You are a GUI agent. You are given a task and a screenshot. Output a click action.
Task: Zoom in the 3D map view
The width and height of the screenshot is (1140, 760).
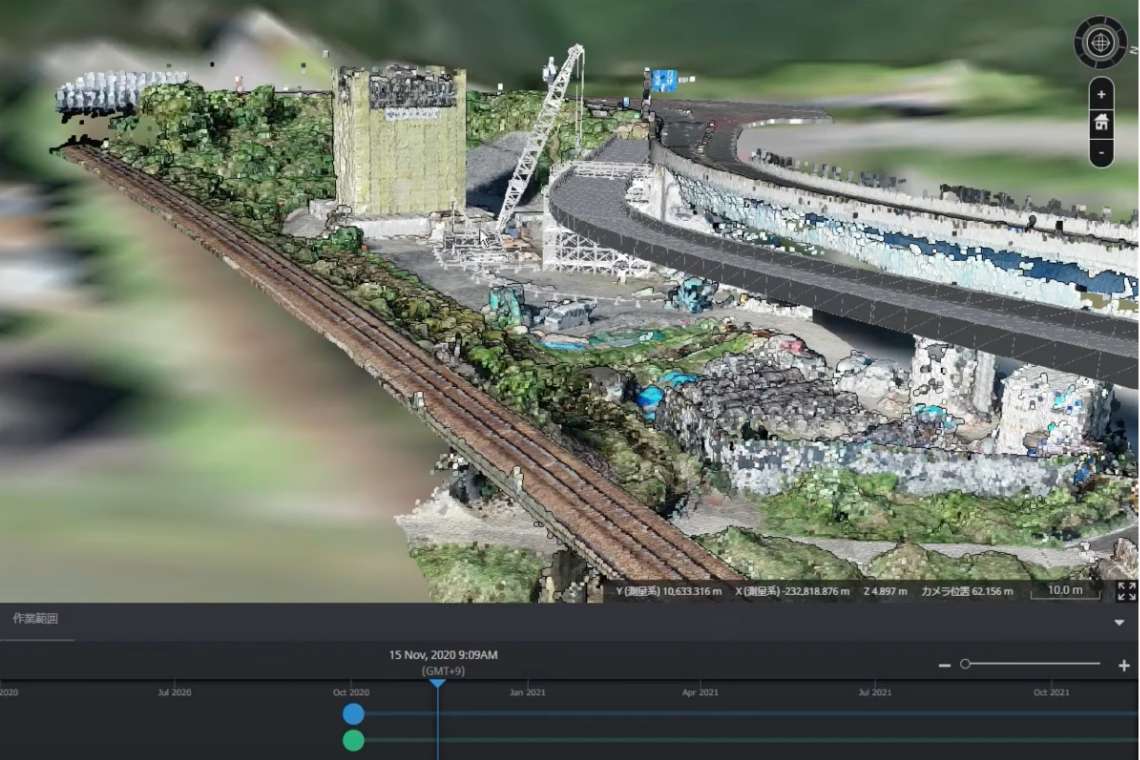click(x=1101, y=94)
